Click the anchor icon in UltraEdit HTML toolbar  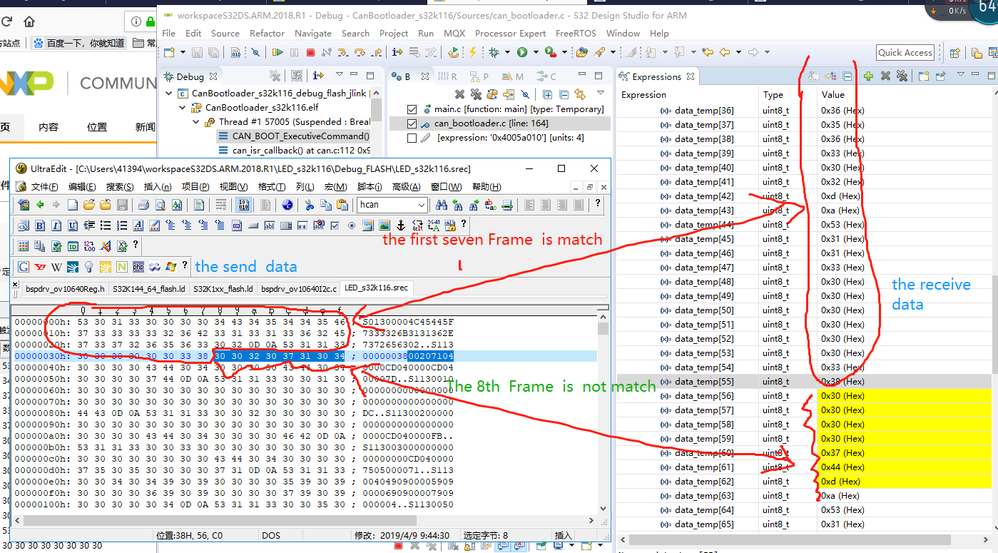[x=400, y=225]
